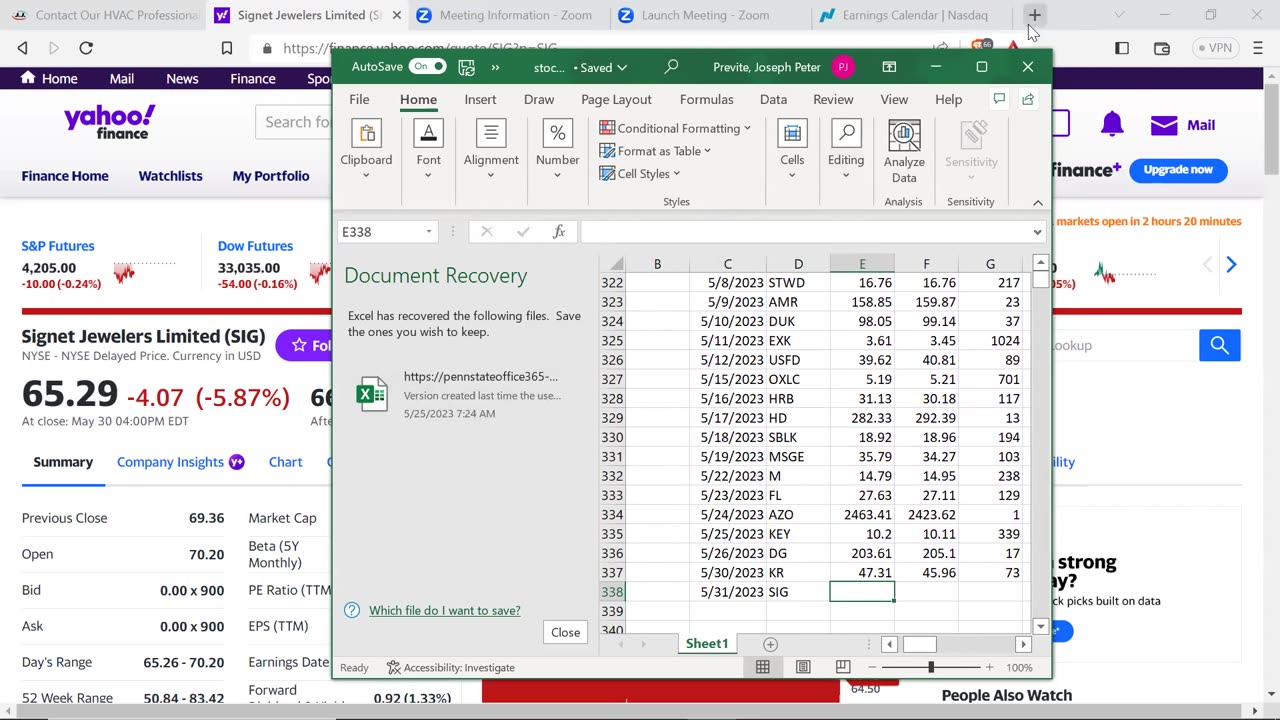Reload the browser page
The height and width of the screenshot is (720, 1280).
click(x=86, y=48)
